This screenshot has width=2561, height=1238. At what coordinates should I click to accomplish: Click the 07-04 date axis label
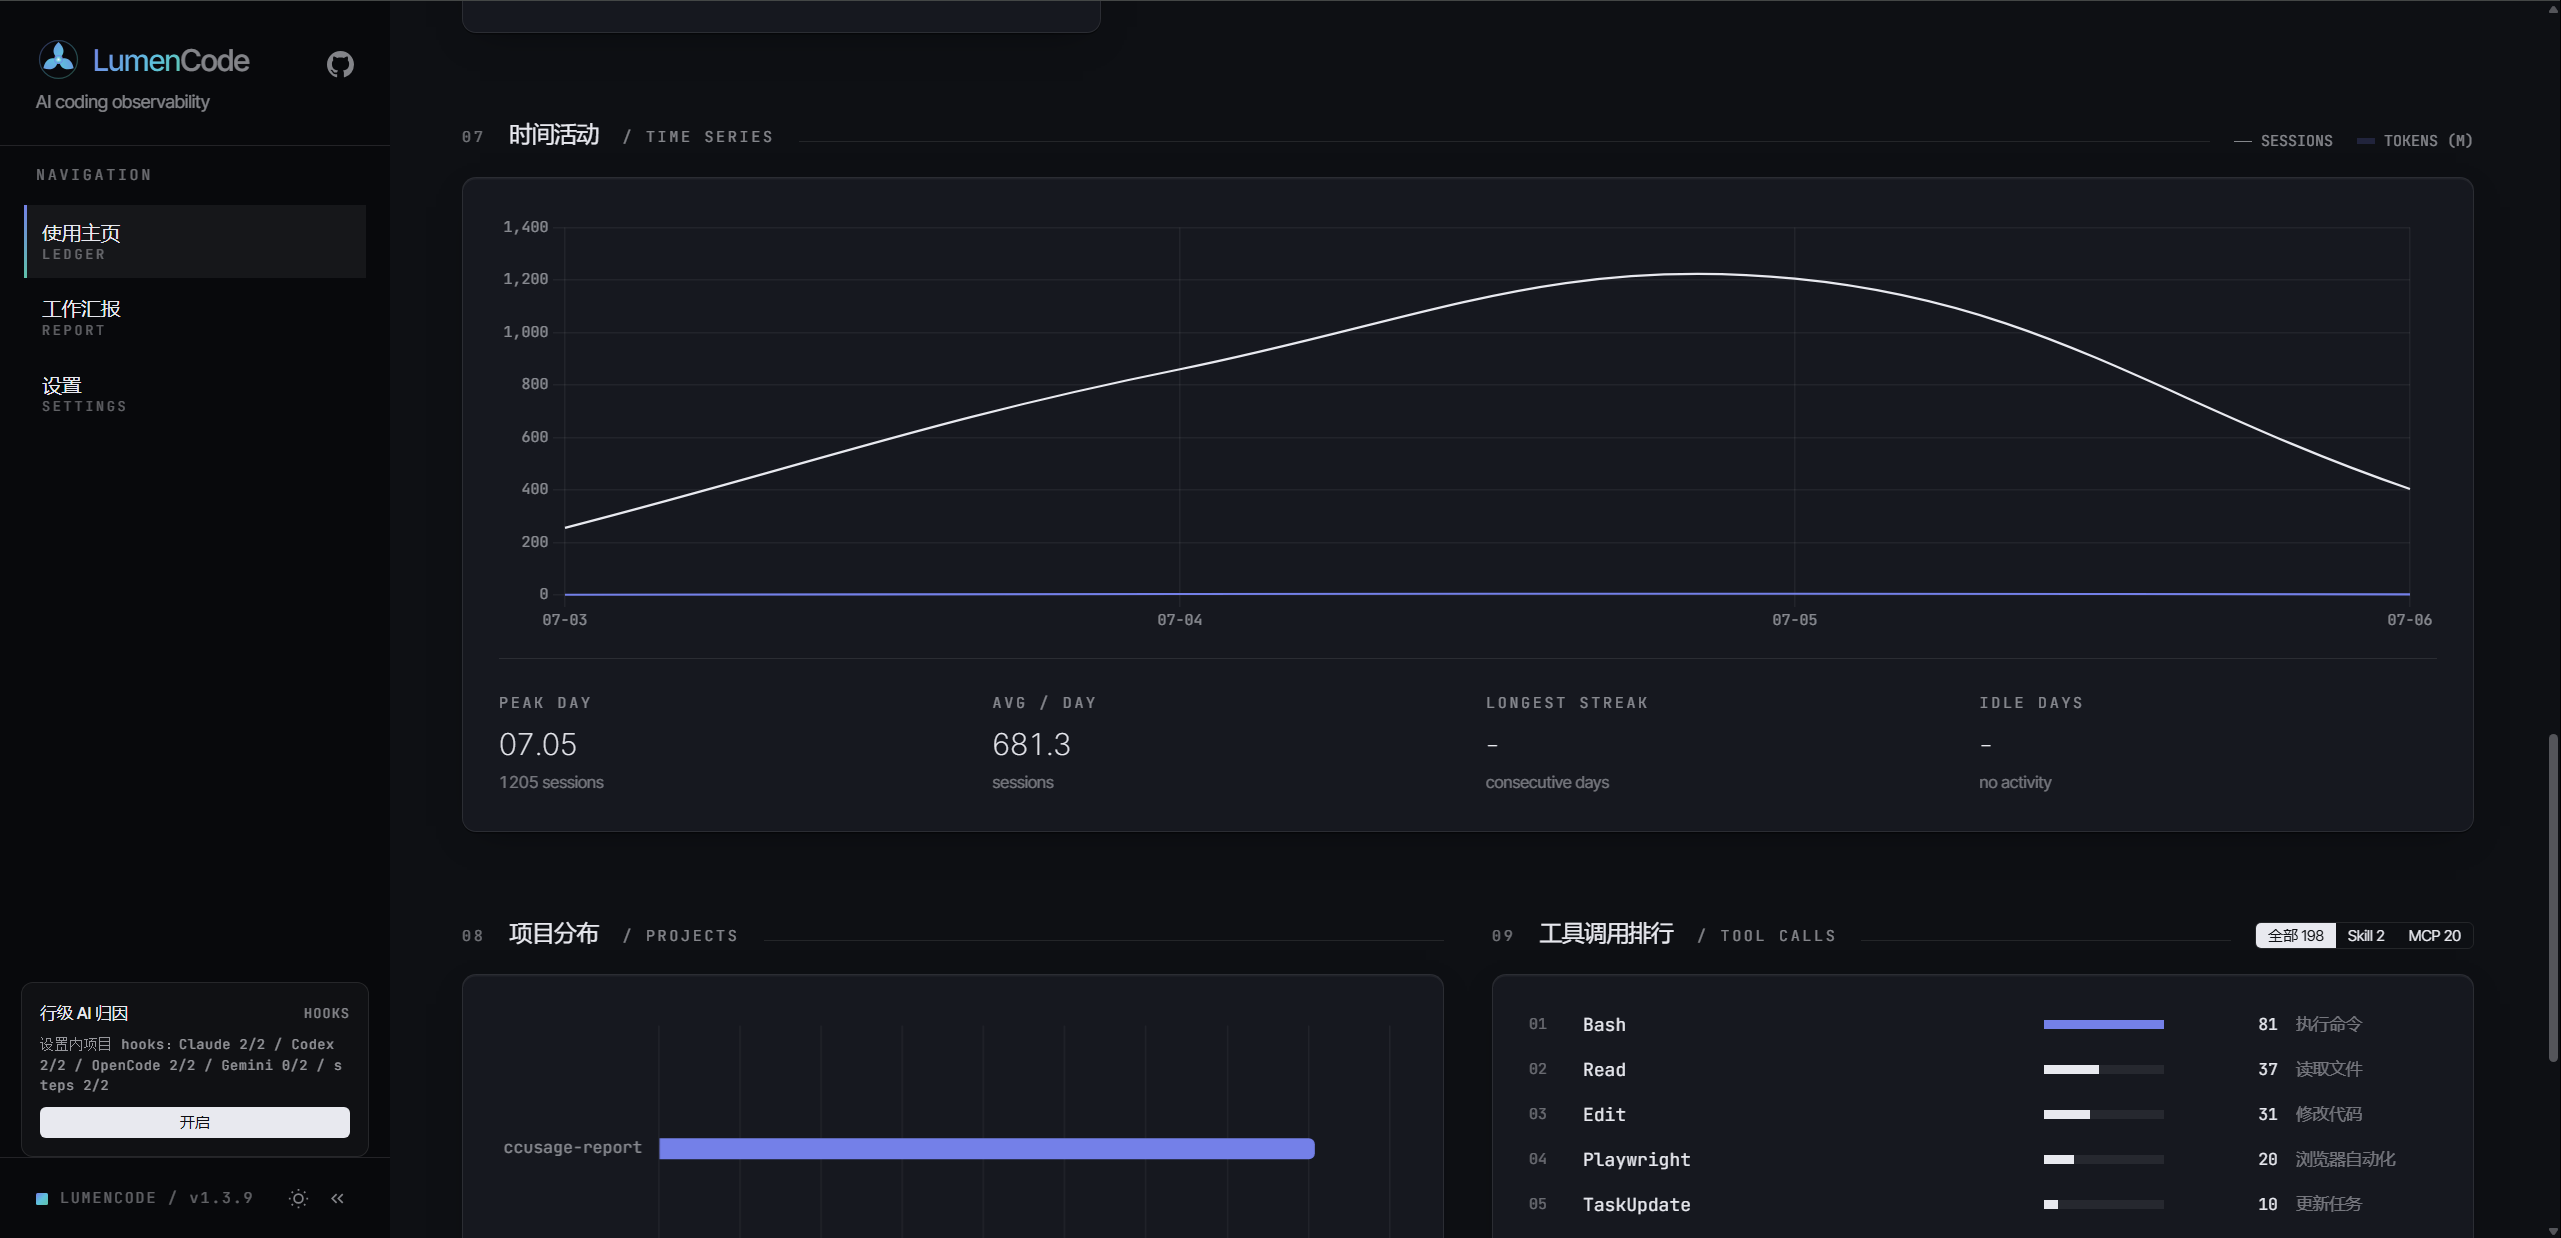coord(1179,620)
